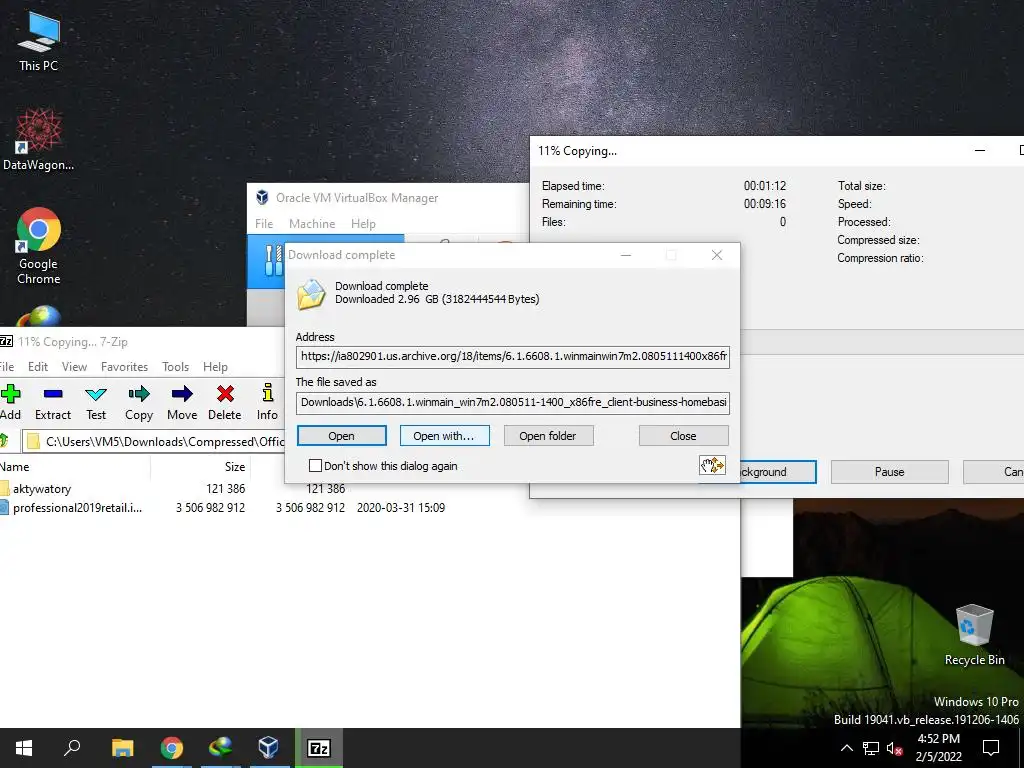Show hidden system tray icons
Image resolution: width=1024 pixels, height=768 pixels.
coord(846,748)
